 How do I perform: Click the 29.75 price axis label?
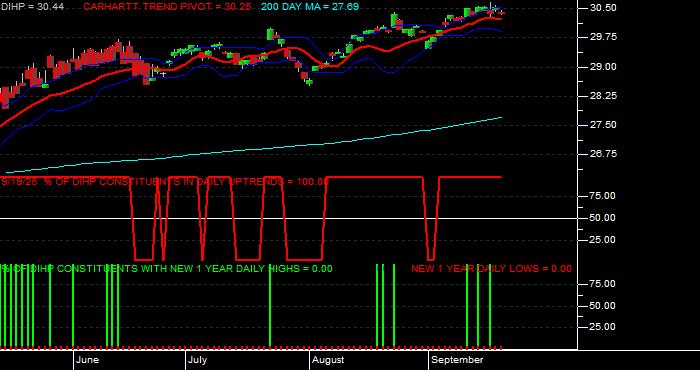pos(604,37)
